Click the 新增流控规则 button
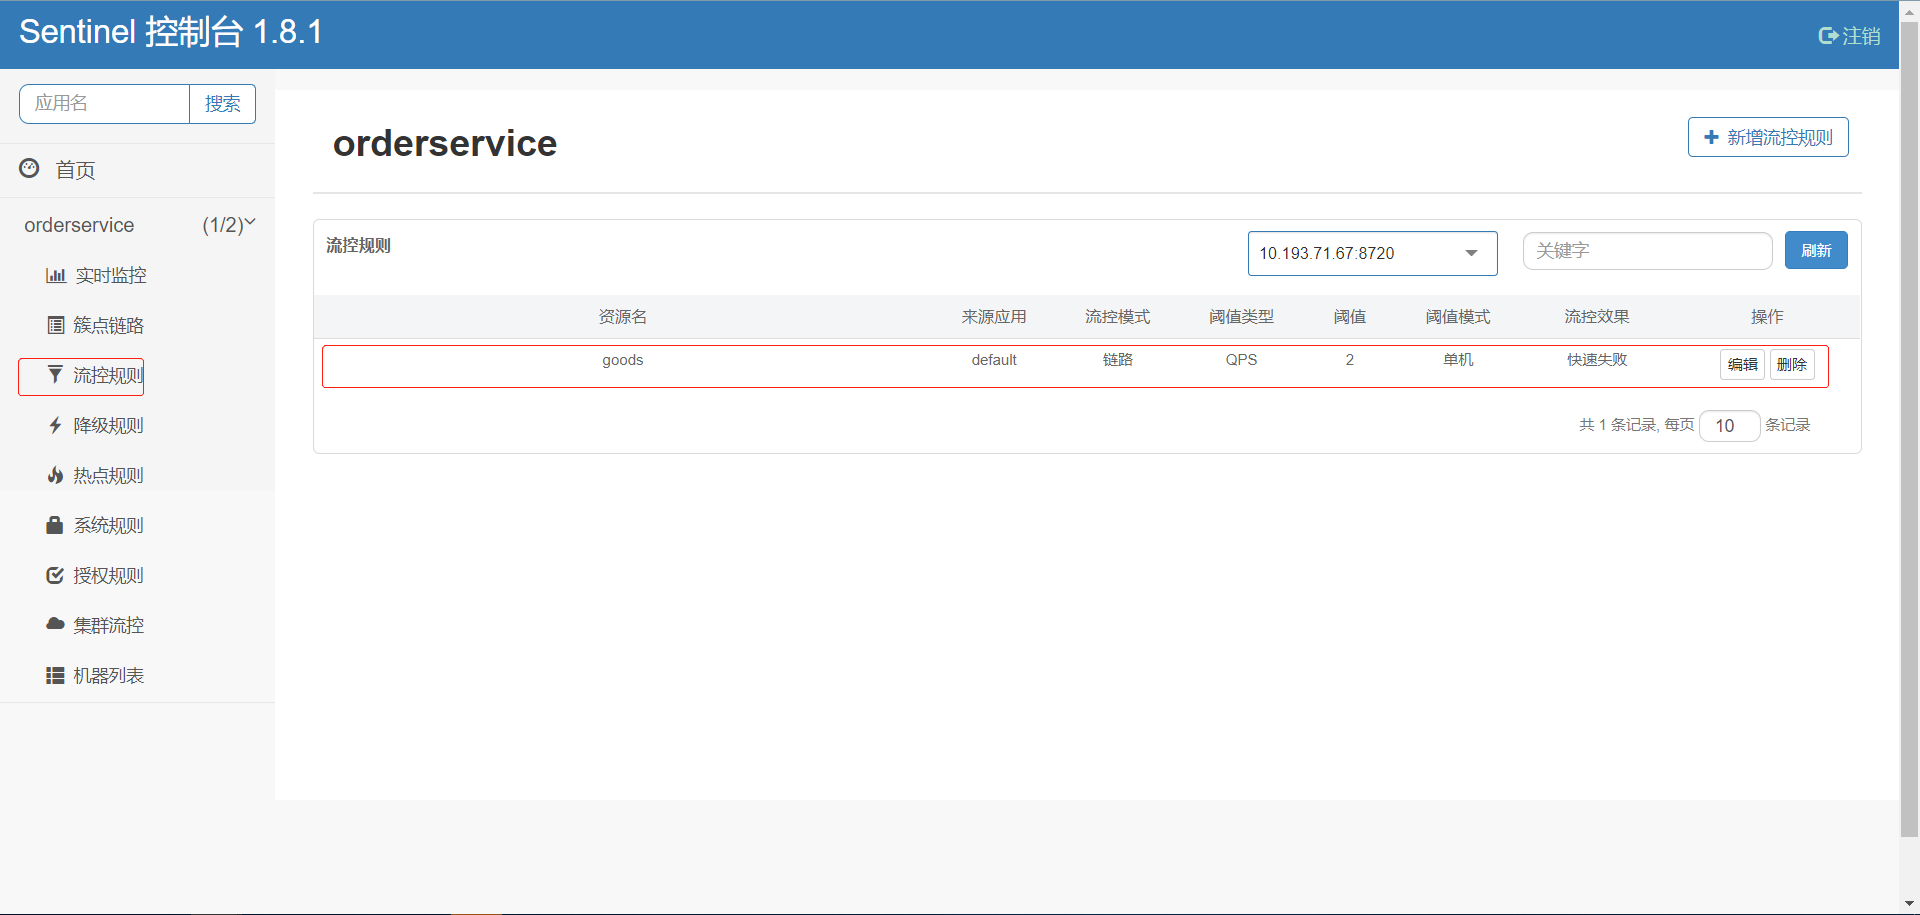This screenshot has height=915, width=1920. tap(1768, 137)
